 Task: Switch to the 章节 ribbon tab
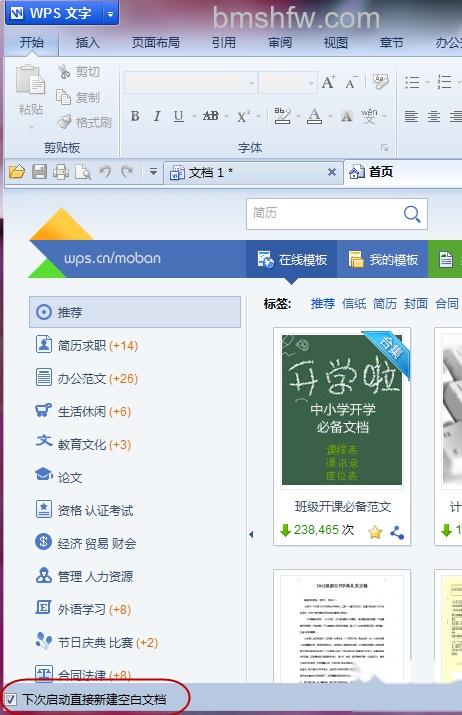click(x=392, y=42)
